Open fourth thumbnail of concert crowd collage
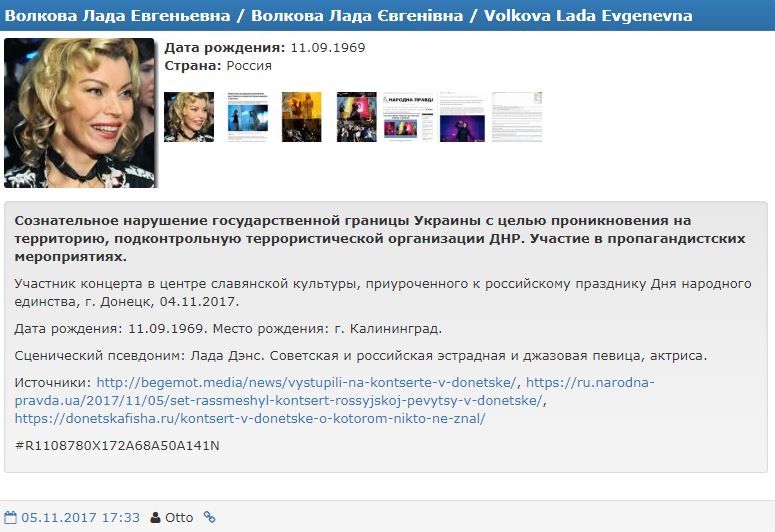Screen dimensions: 775x532 (x=356, y=117)
